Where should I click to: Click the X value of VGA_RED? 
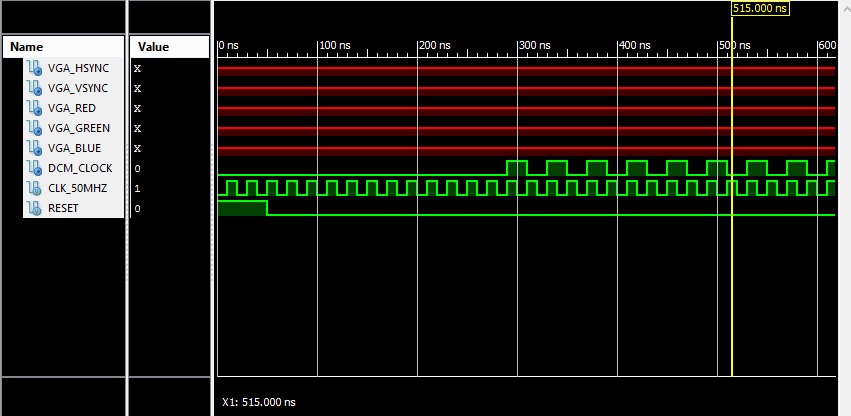pyautogui.click(x=137, y=109)
